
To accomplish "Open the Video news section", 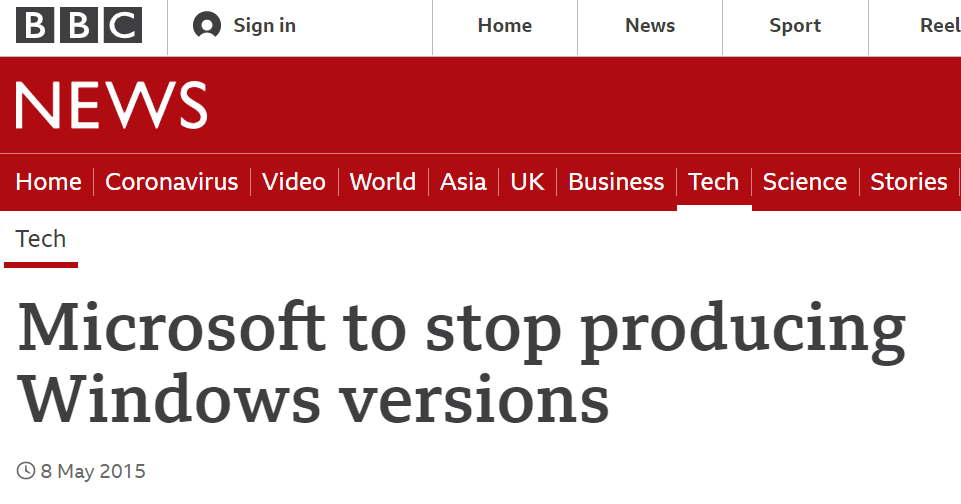I will (294, 181).
